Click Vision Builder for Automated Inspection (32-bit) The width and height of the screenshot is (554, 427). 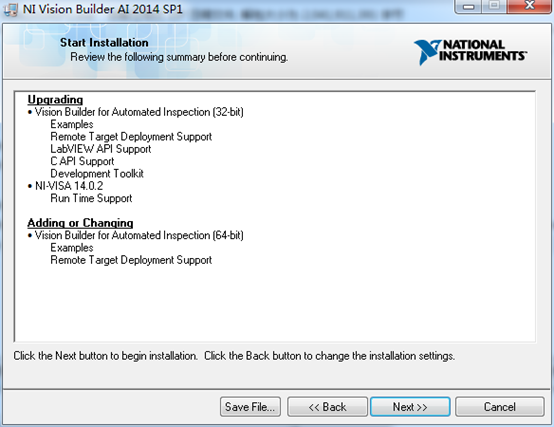coord(139,112)
